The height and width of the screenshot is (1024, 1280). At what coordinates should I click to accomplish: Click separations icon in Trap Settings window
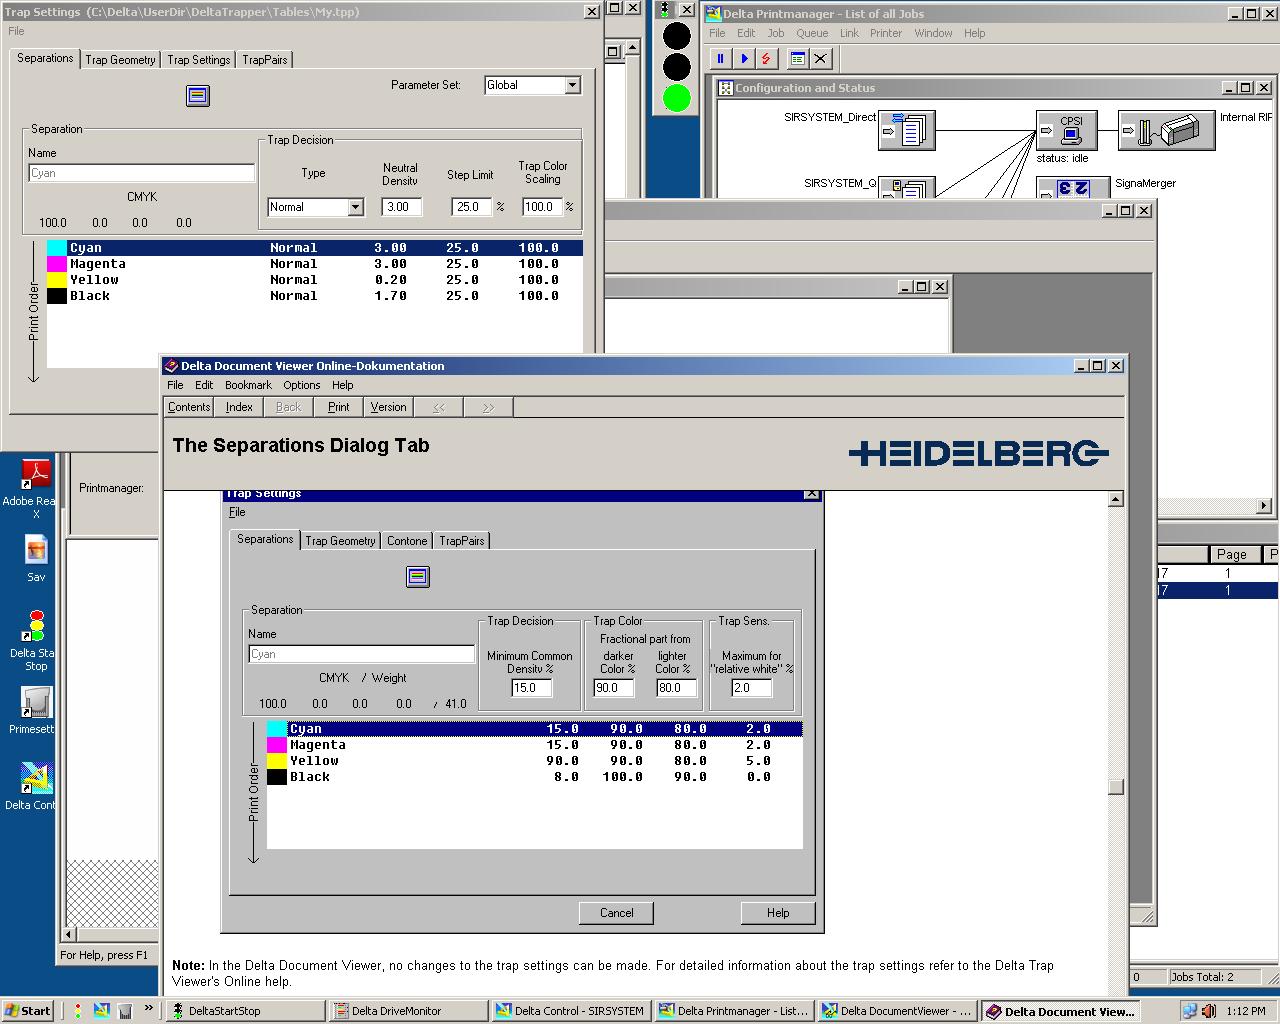pos(198,96)
